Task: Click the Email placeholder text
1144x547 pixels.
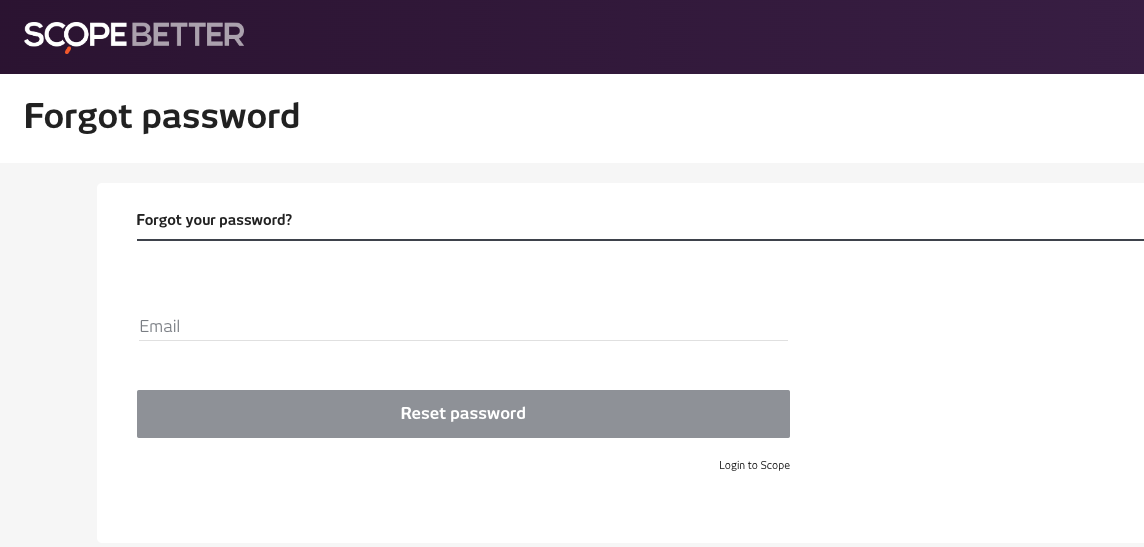Action: [160, 326]
